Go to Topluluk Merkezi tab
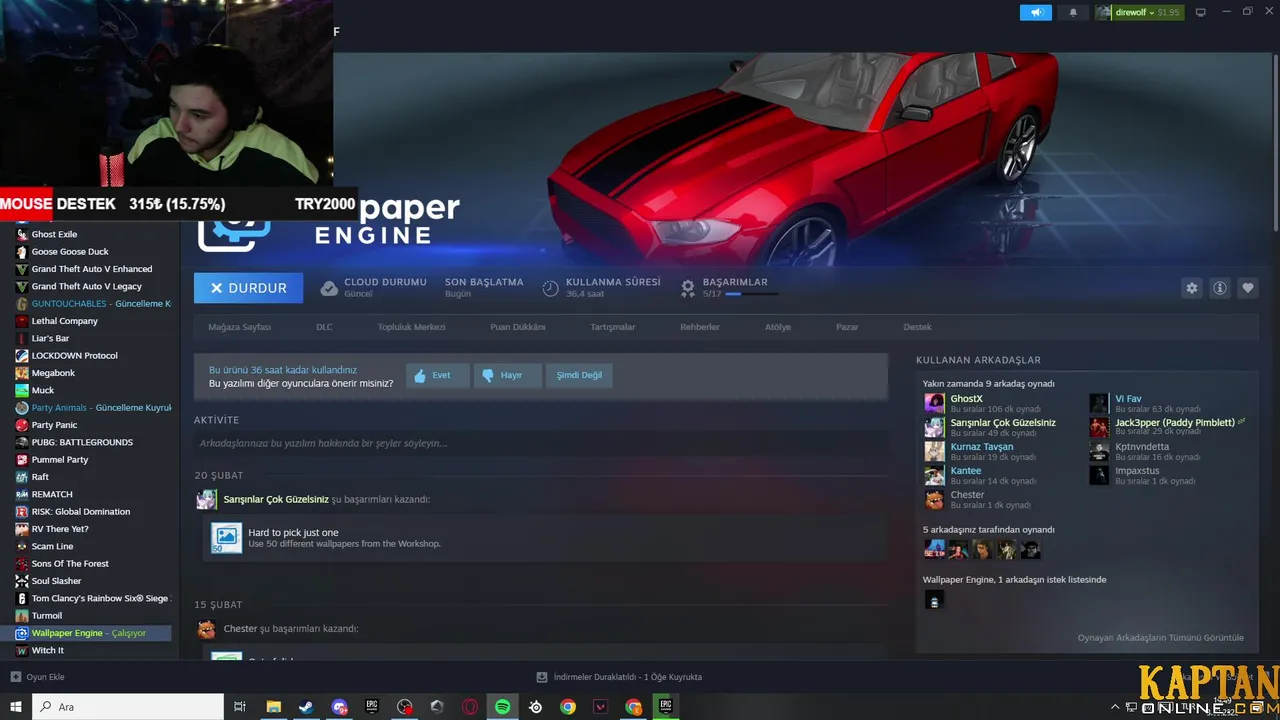The image size is (1280, 720). pos(411,327)
